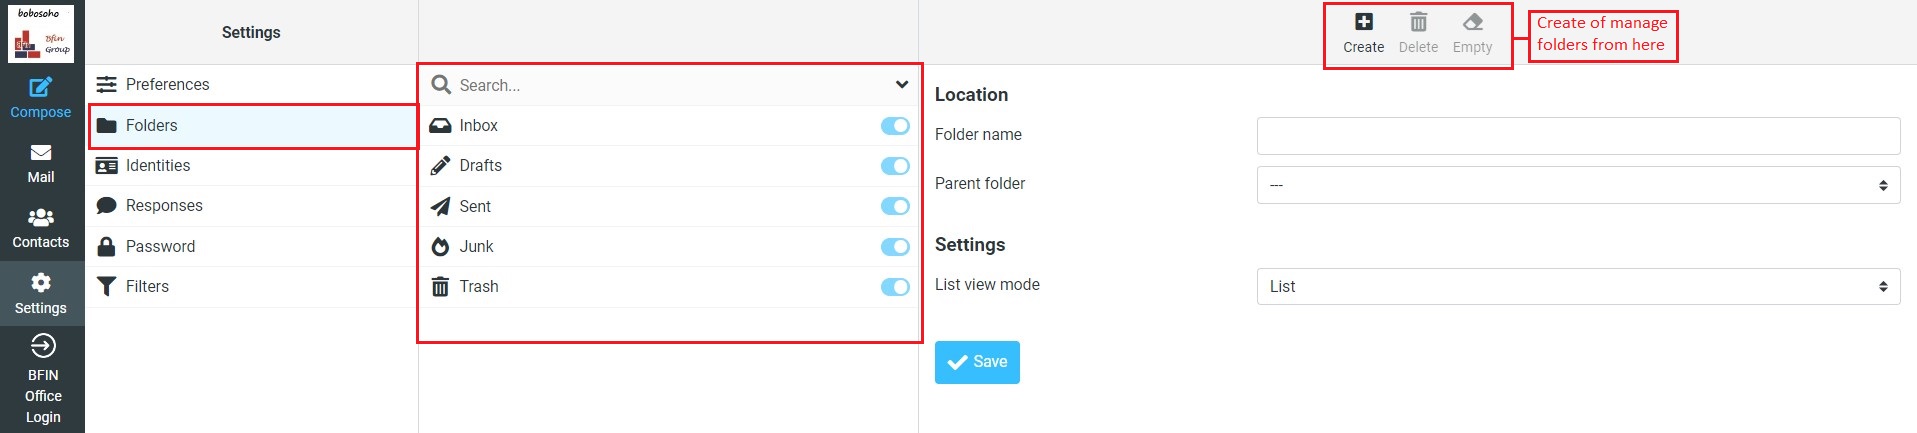Viewport: 1917px width, 433px height.
Task: Open the Identities settings section
Action: pos(158,166)
